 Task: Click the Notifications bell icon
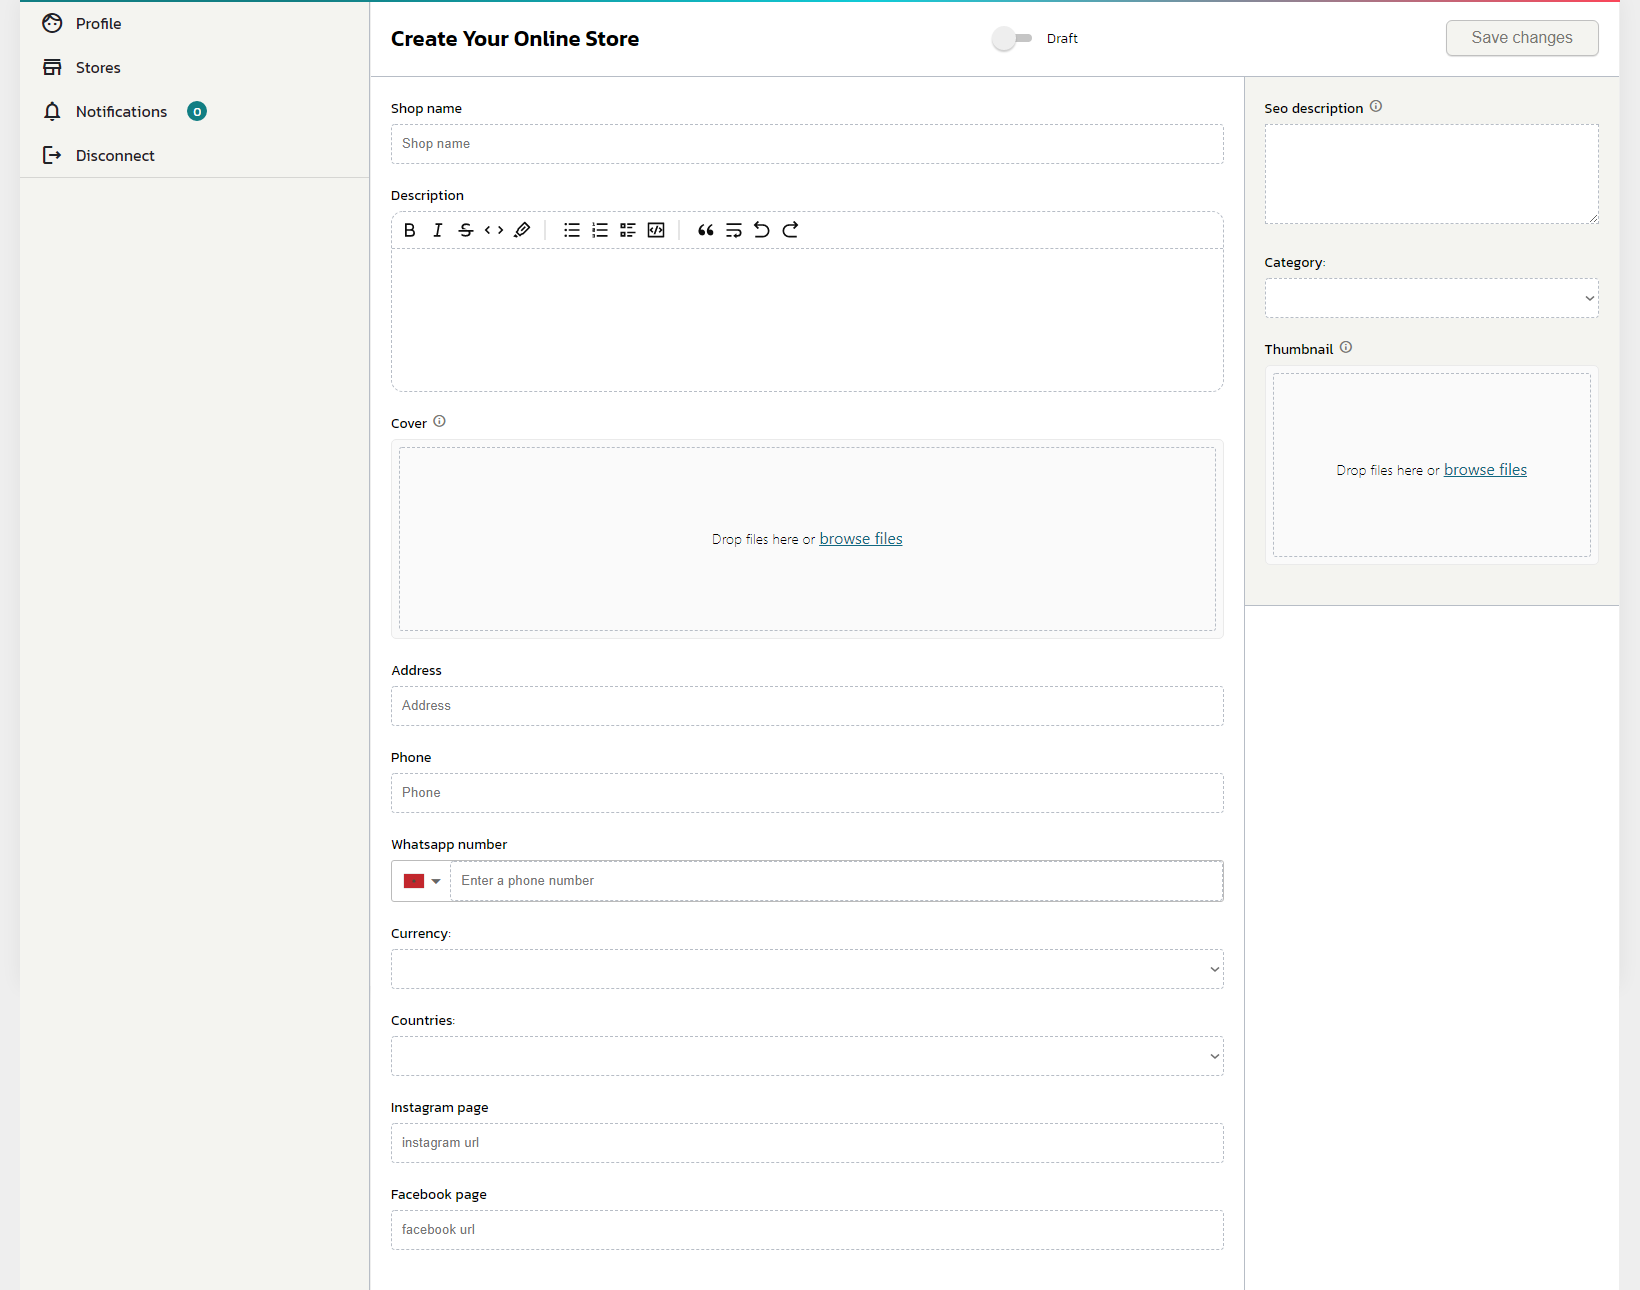point(52,111)
